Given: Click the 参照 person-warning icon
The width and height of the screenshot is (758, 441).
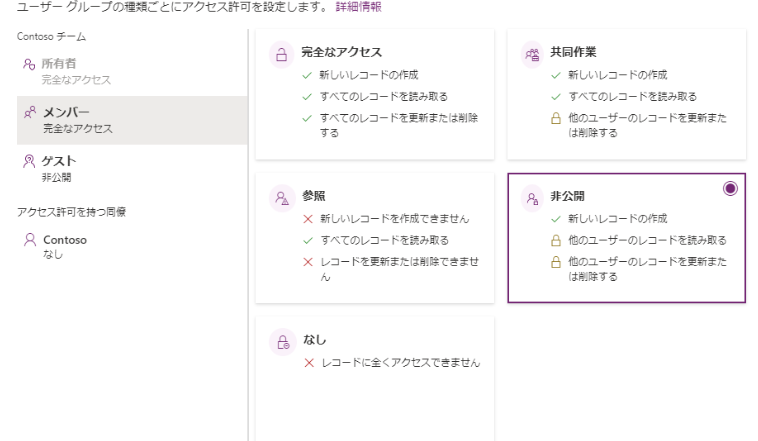Looking at the screenshot, I should [x=282, y=198].
